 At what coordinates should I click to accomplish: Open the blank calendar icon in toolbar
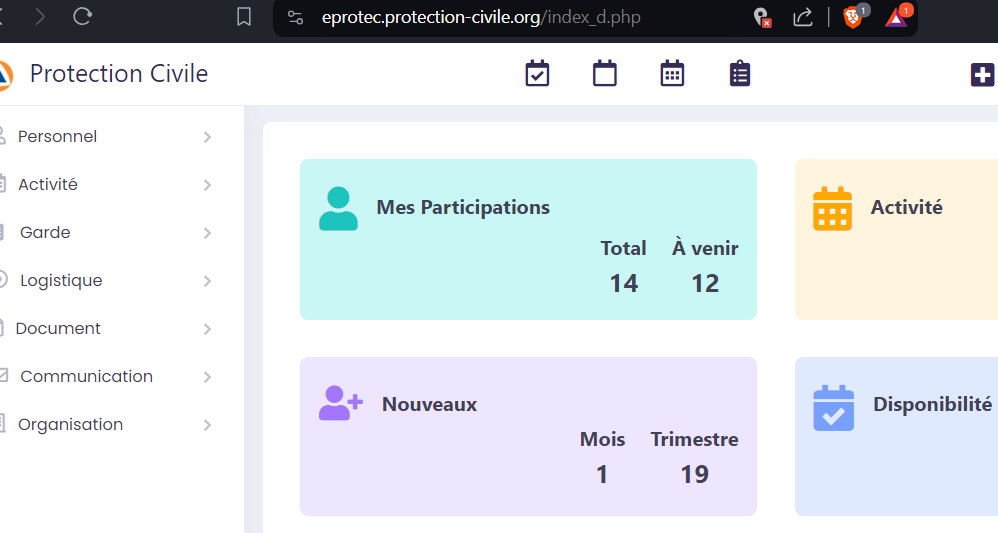tap(605, 74)
